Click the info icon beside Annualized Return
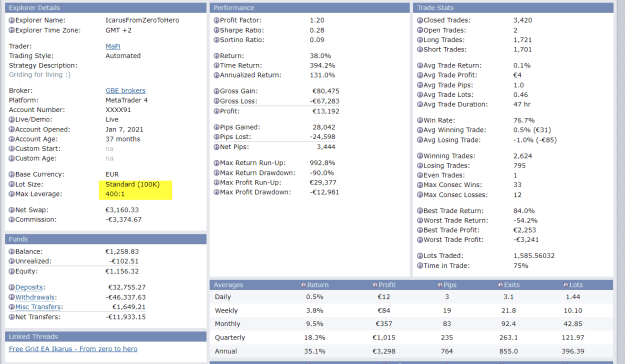The image size is (625, 364). pyautogui.click(x=216, y=75)
